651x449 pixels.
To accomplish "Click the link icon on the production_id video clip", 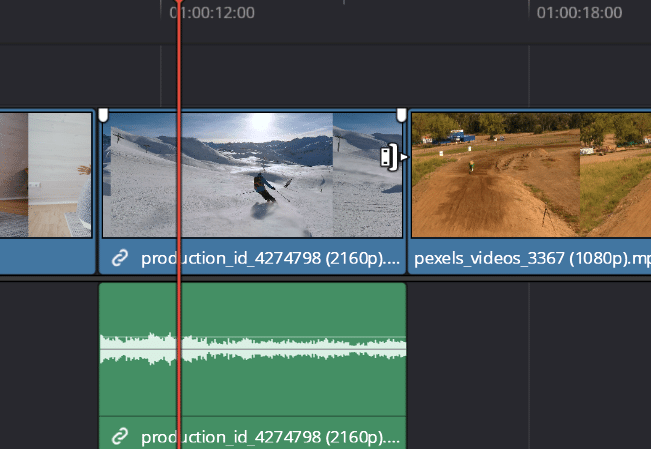I will (x=120, y=258).
